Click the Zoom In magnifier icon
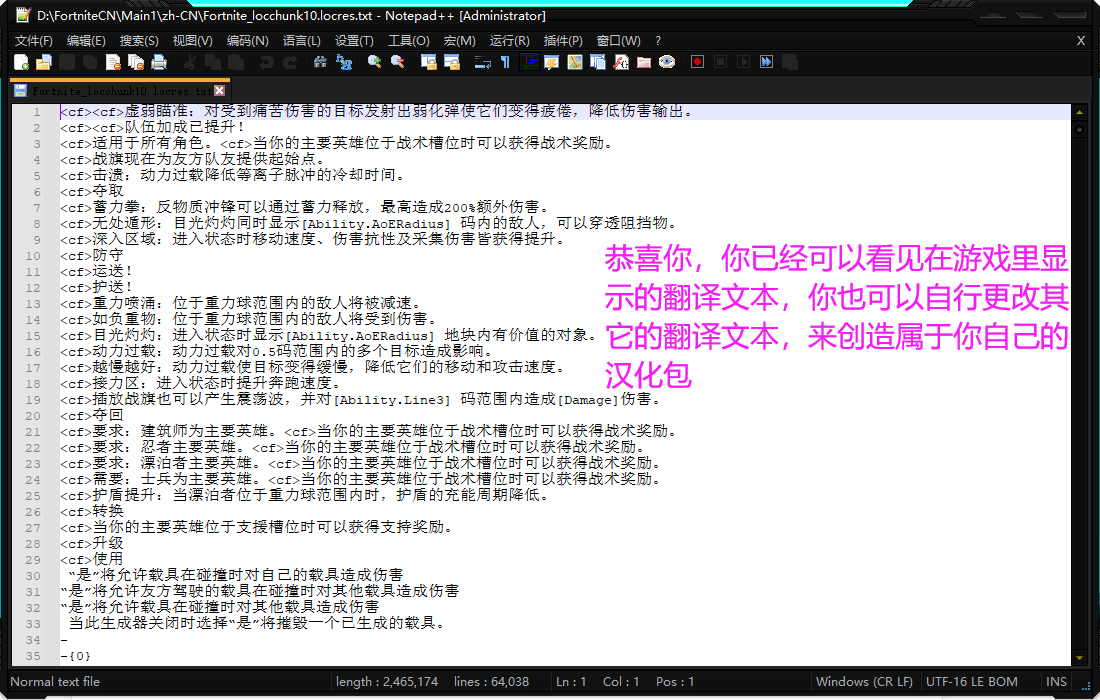Screen dimensions: 1100x700 tap(375, 62)
